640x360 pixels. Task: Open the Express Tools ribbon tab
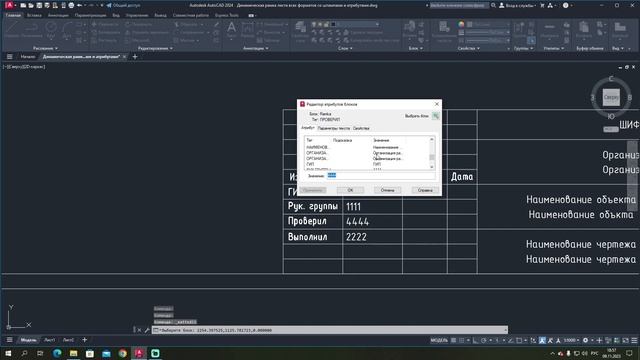tap(227, 15)
